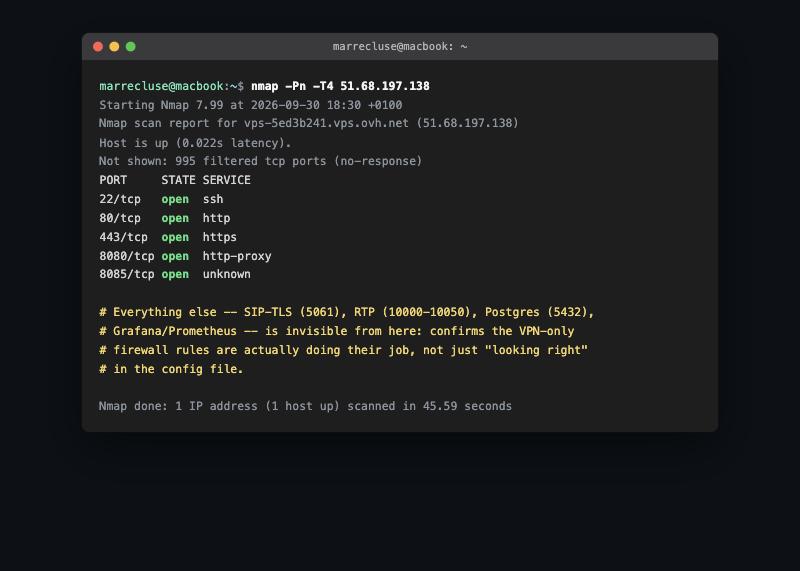Click the command 'nmap -Pn -T4 51.68.197.138'
Image resolution: width=800 pixels, height=571 pixels.
[340, 86]
